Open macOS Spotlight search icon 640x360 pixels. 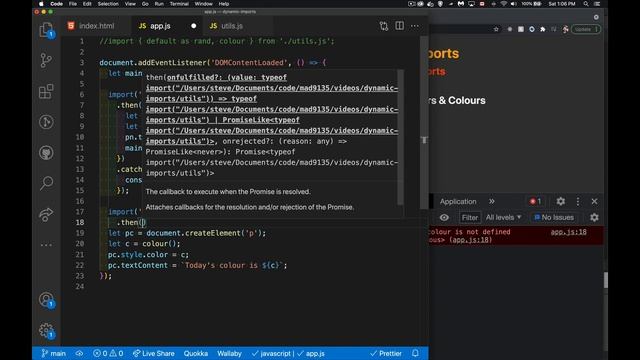(586, 4)
